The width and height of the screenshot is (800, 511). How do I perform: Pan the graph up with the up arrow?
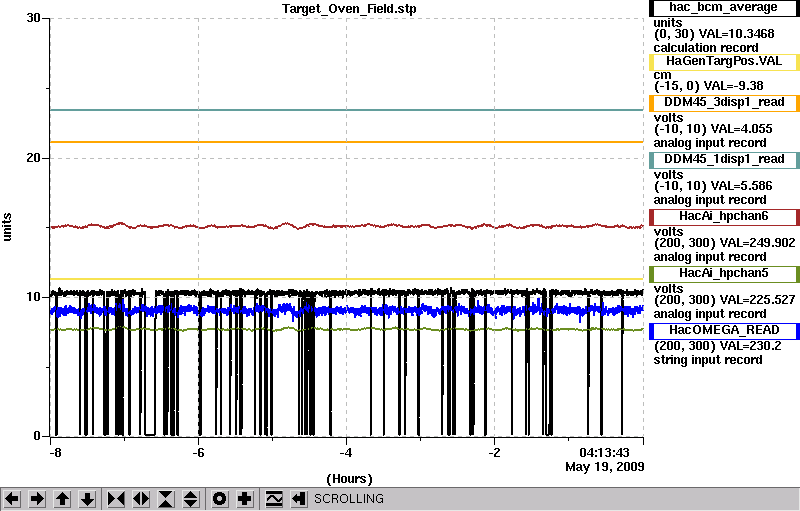62,498
